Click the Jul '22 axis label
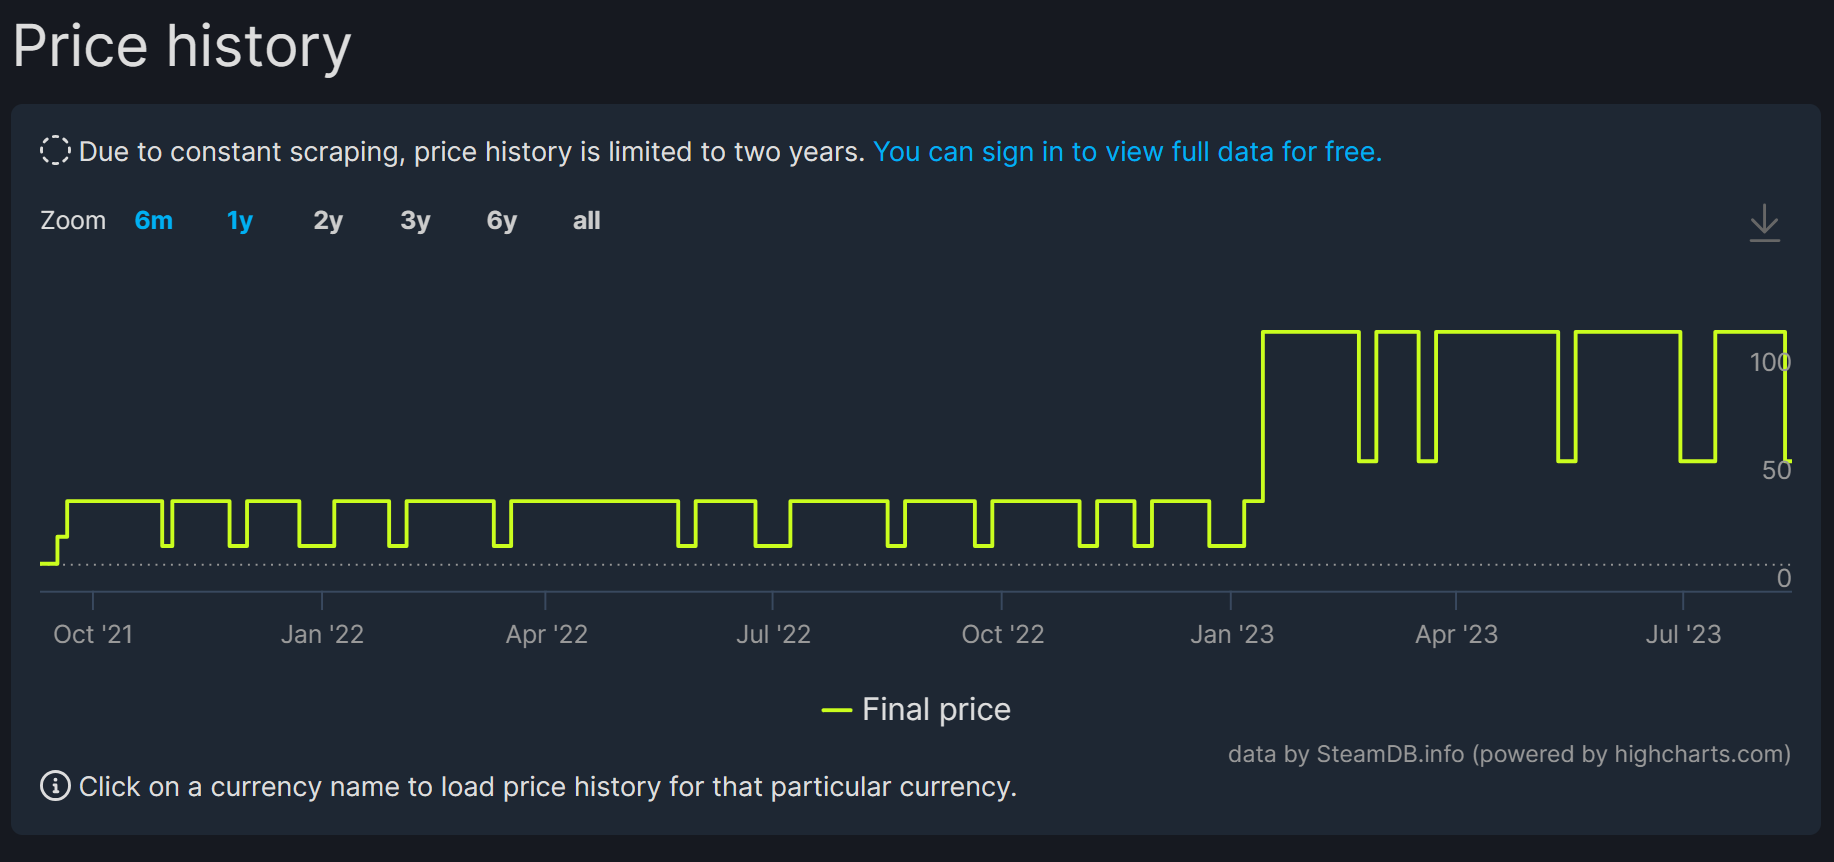1834x862 pixels. [773, 634]
